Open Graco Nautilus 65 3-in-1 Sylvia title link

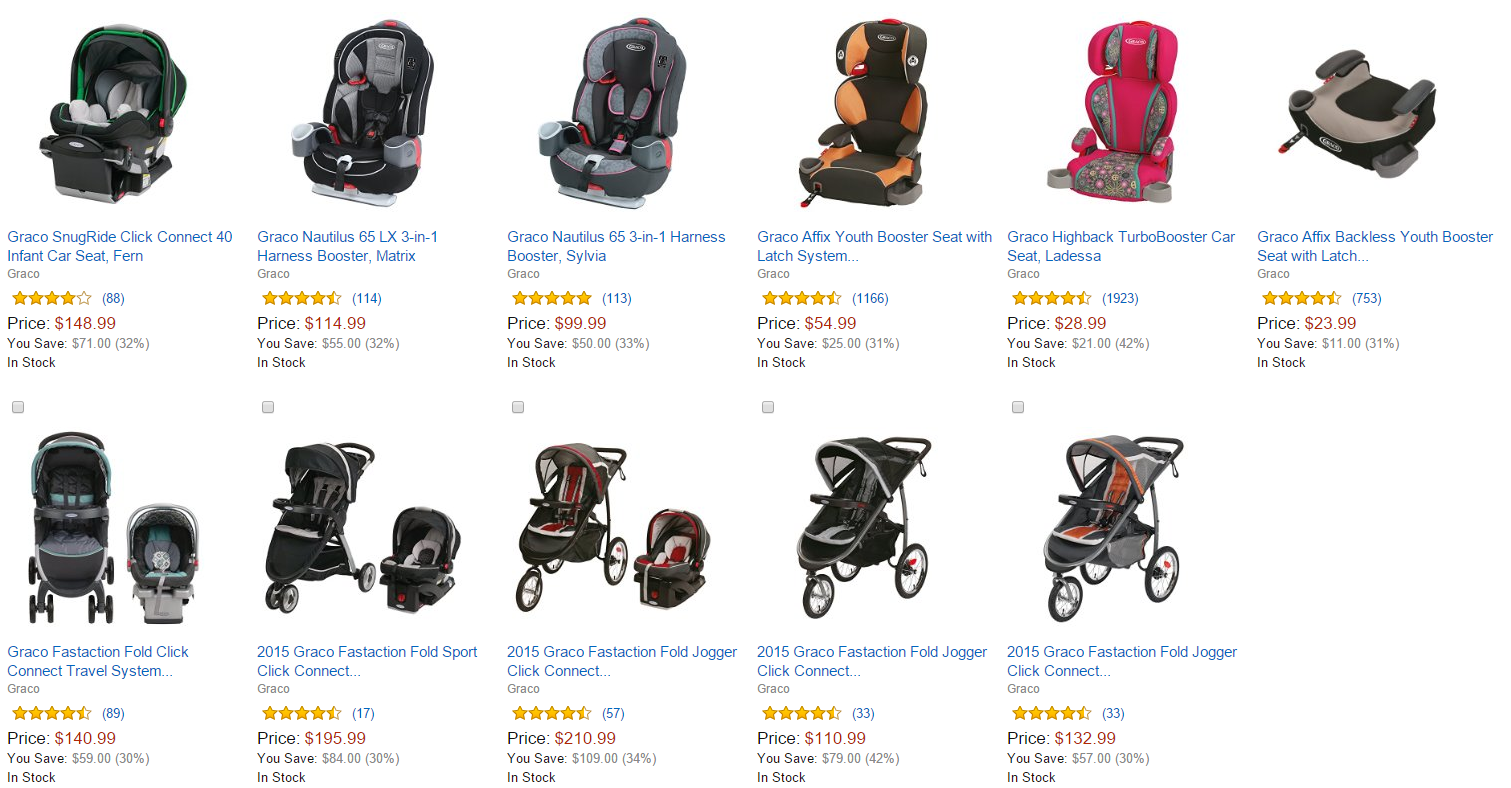click(616, 246)
